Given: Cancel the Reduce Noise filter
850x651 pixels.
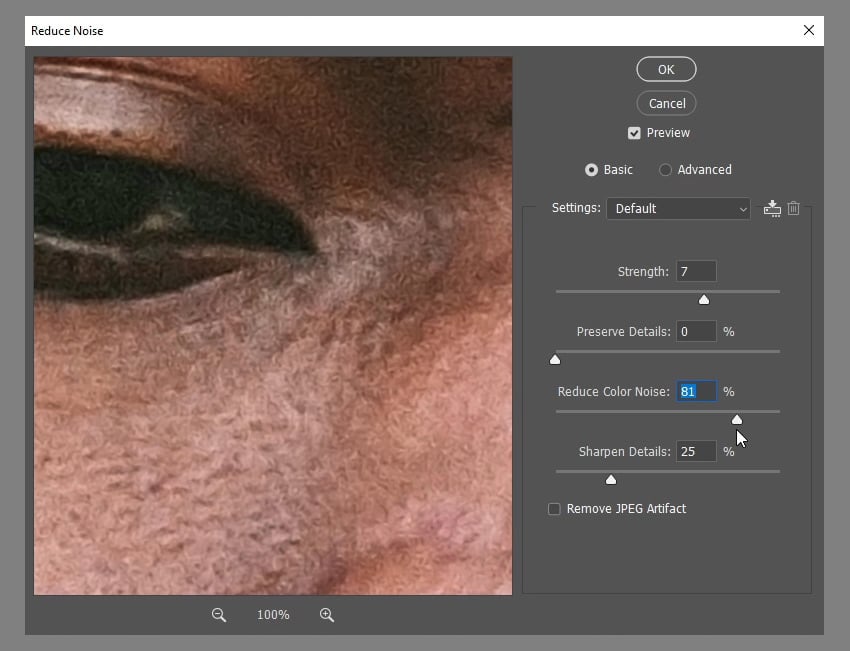Looking at the screenshot, I should pyautogui.click(x=666, y=103).
